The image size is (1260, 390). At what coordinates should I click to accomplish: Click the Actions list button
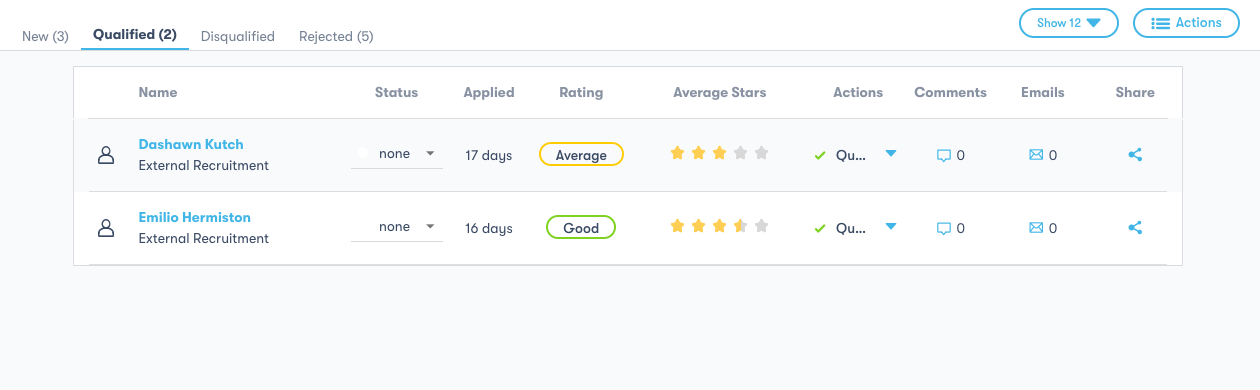tap(1186, 23)
